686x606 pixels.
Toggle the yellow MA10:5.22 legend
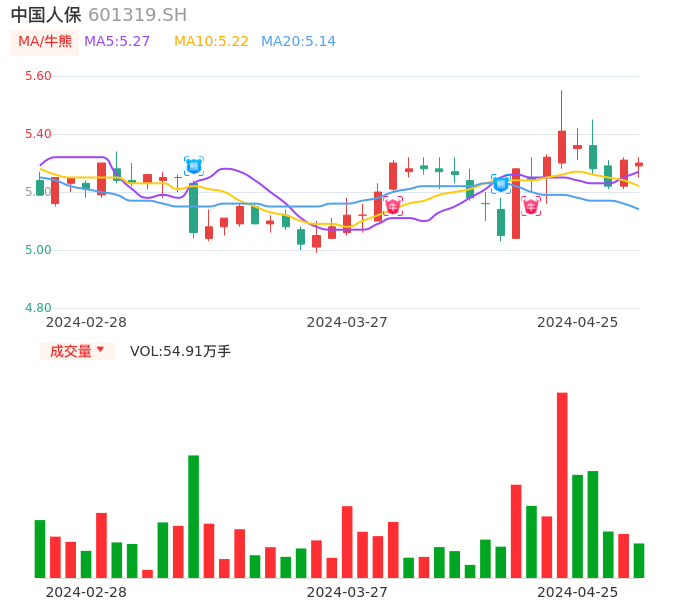[x=211, y=42]
